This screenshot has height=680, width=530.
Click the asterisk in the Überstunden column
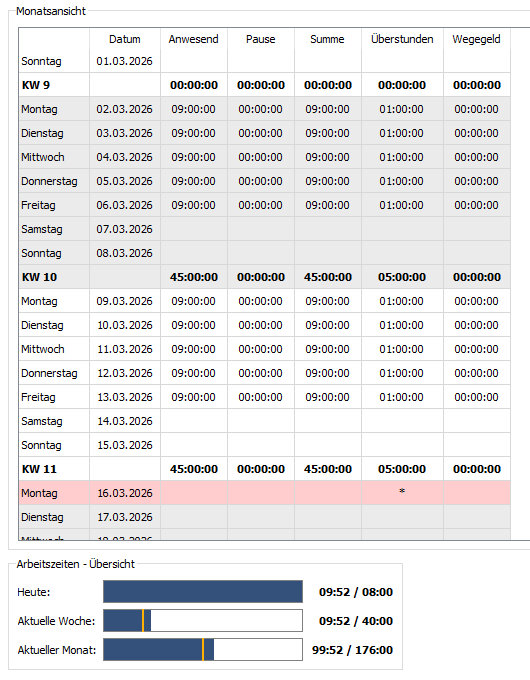click(x=402, y=492)
